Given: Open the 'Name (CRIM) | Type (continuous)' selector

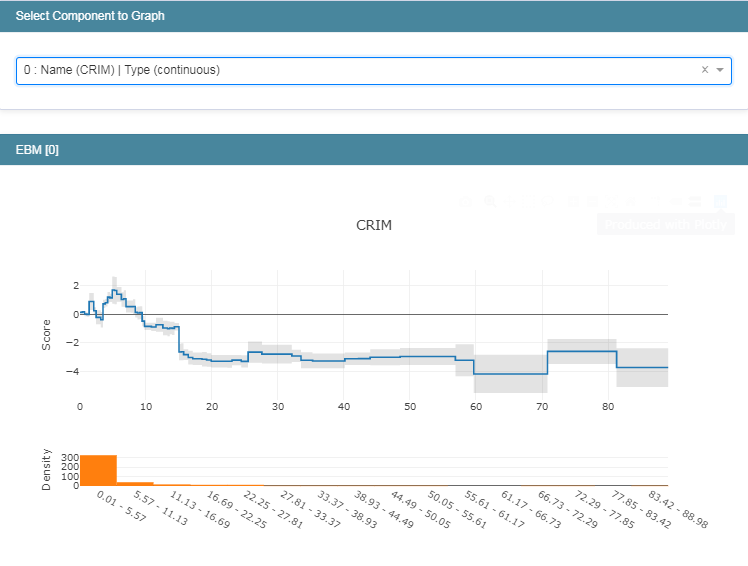Looking at the screenshot, I should click(x=374, y=71).
